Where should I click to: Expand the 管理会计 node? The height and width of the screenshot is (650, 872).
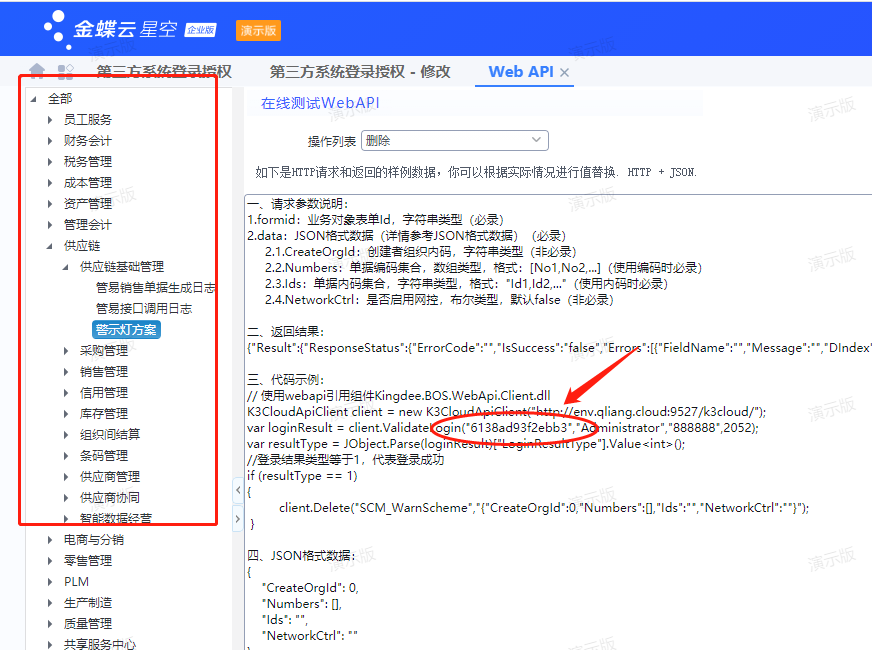tap(50, 225)
